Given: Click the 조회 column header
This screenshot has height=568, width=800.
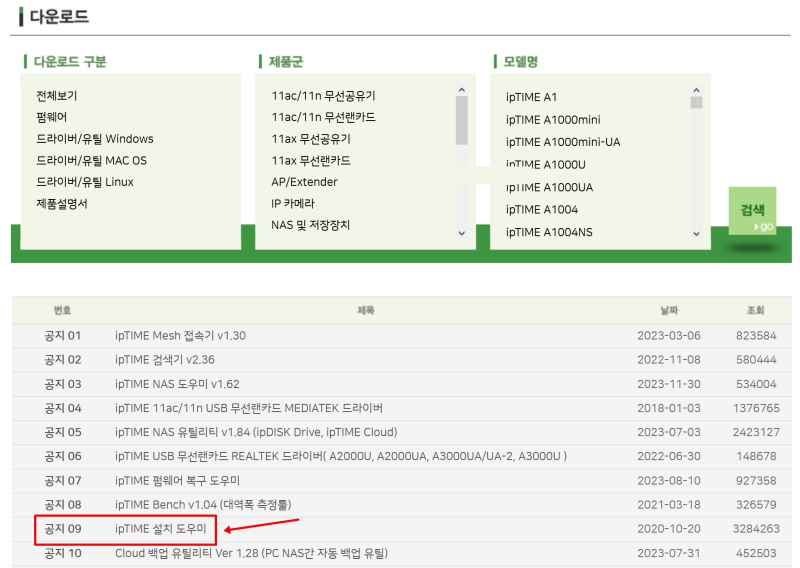Looking at the screenshot, I should [x=756, y=310].
